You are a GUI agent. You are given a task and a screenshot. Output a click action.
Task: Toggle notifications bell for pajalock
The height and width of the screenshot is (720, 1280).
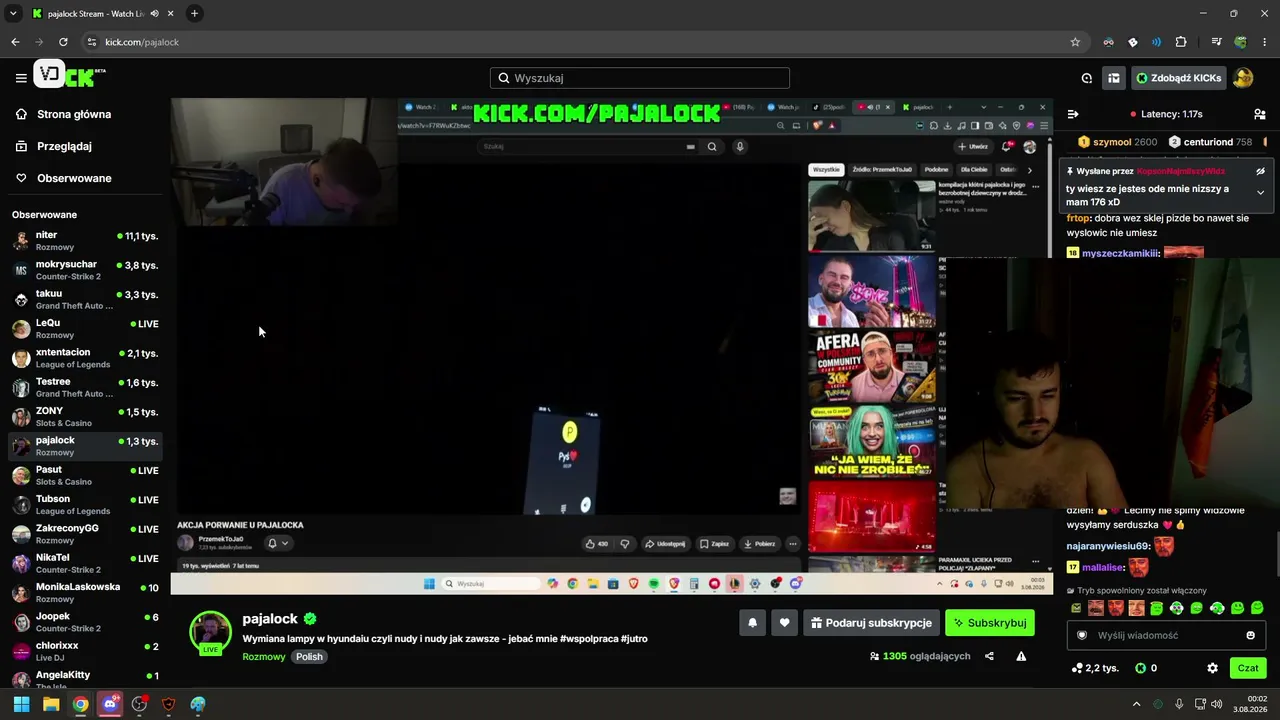click(x=752, y=623)
